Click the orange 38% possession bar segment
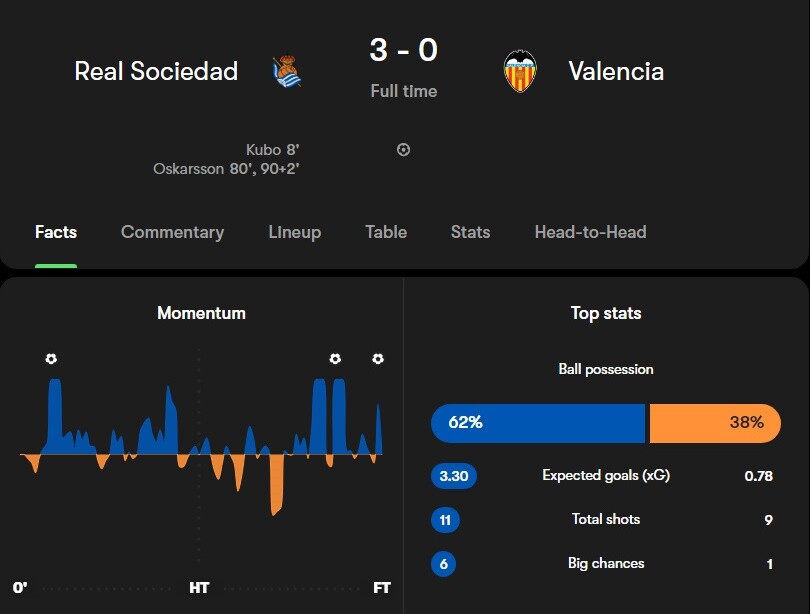This screenshot has width=810, height=614. click(x=714, y=423)
